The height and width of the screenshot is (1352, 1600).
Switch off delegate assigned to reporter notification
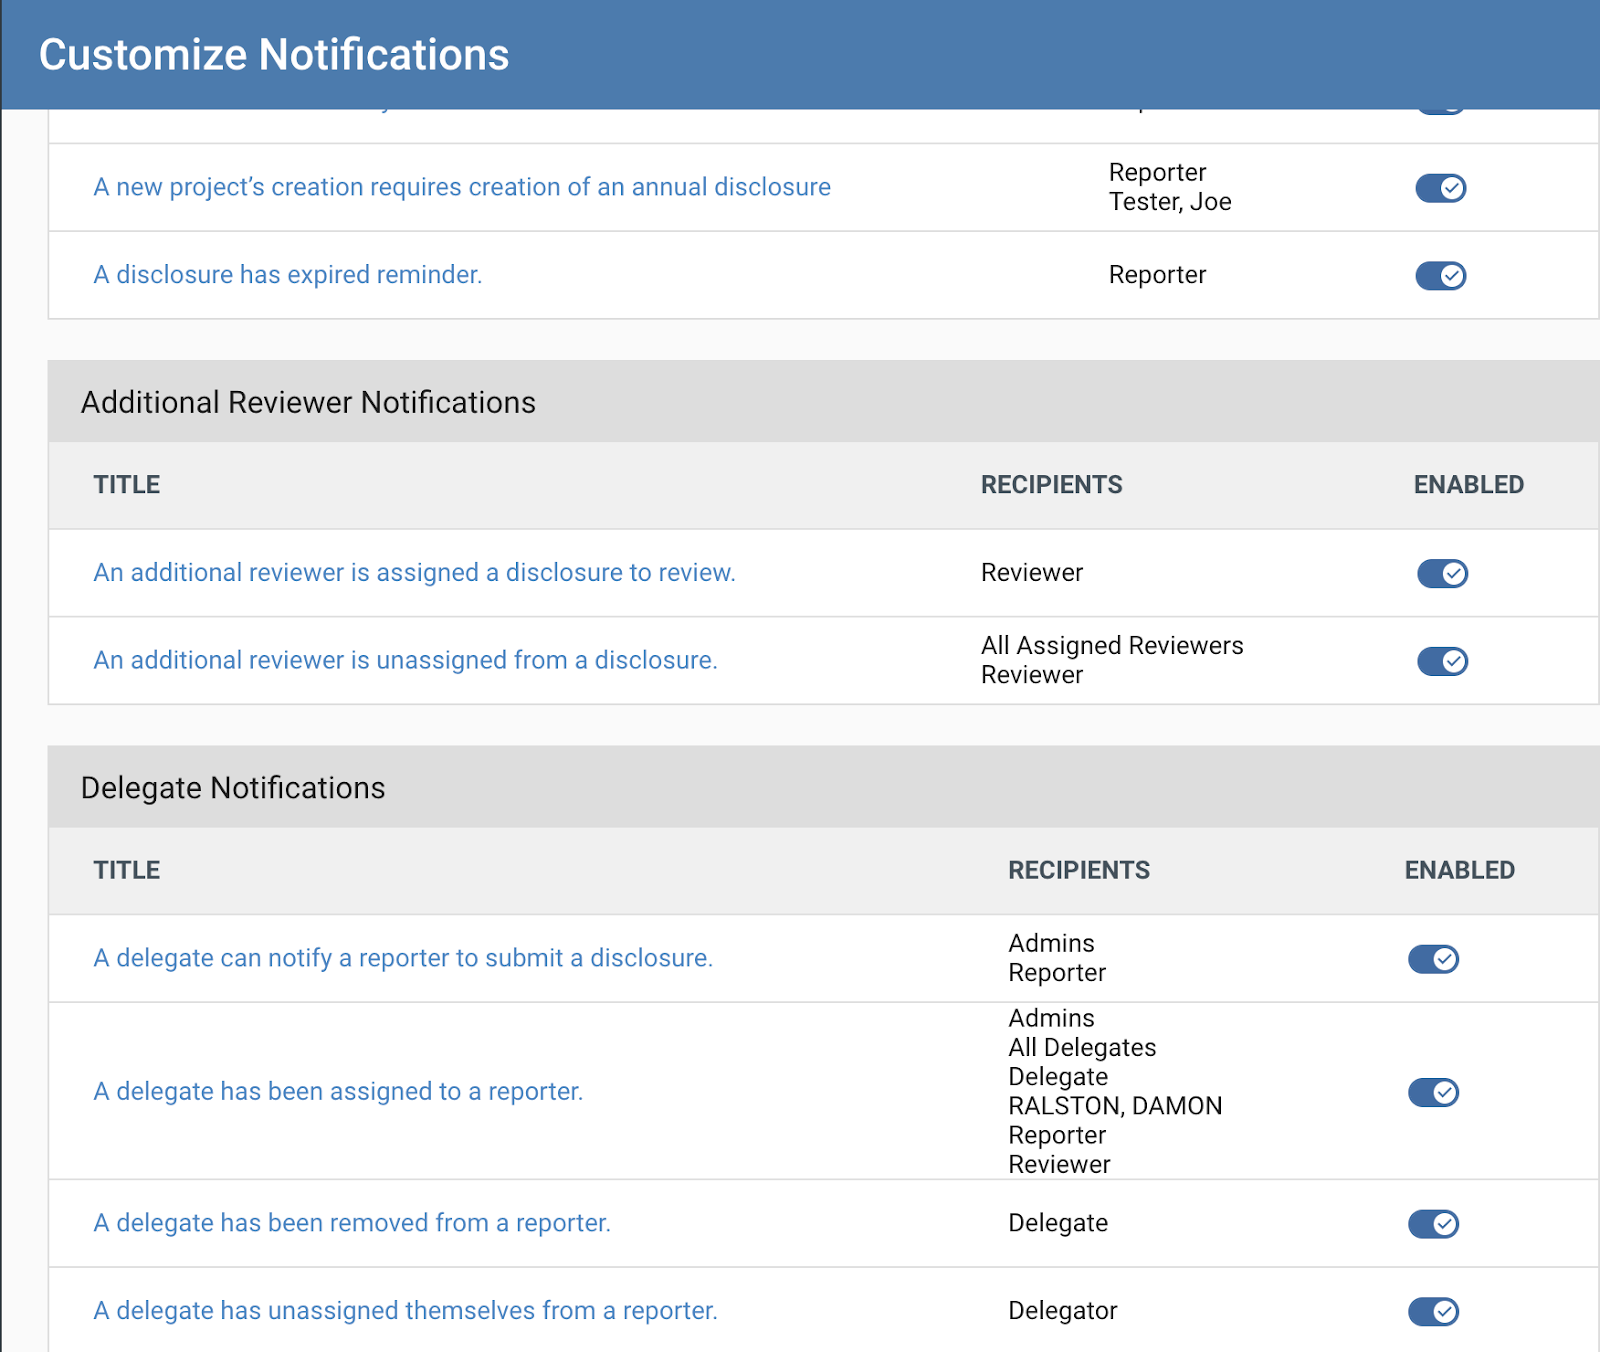(x=1433, y=1093)
